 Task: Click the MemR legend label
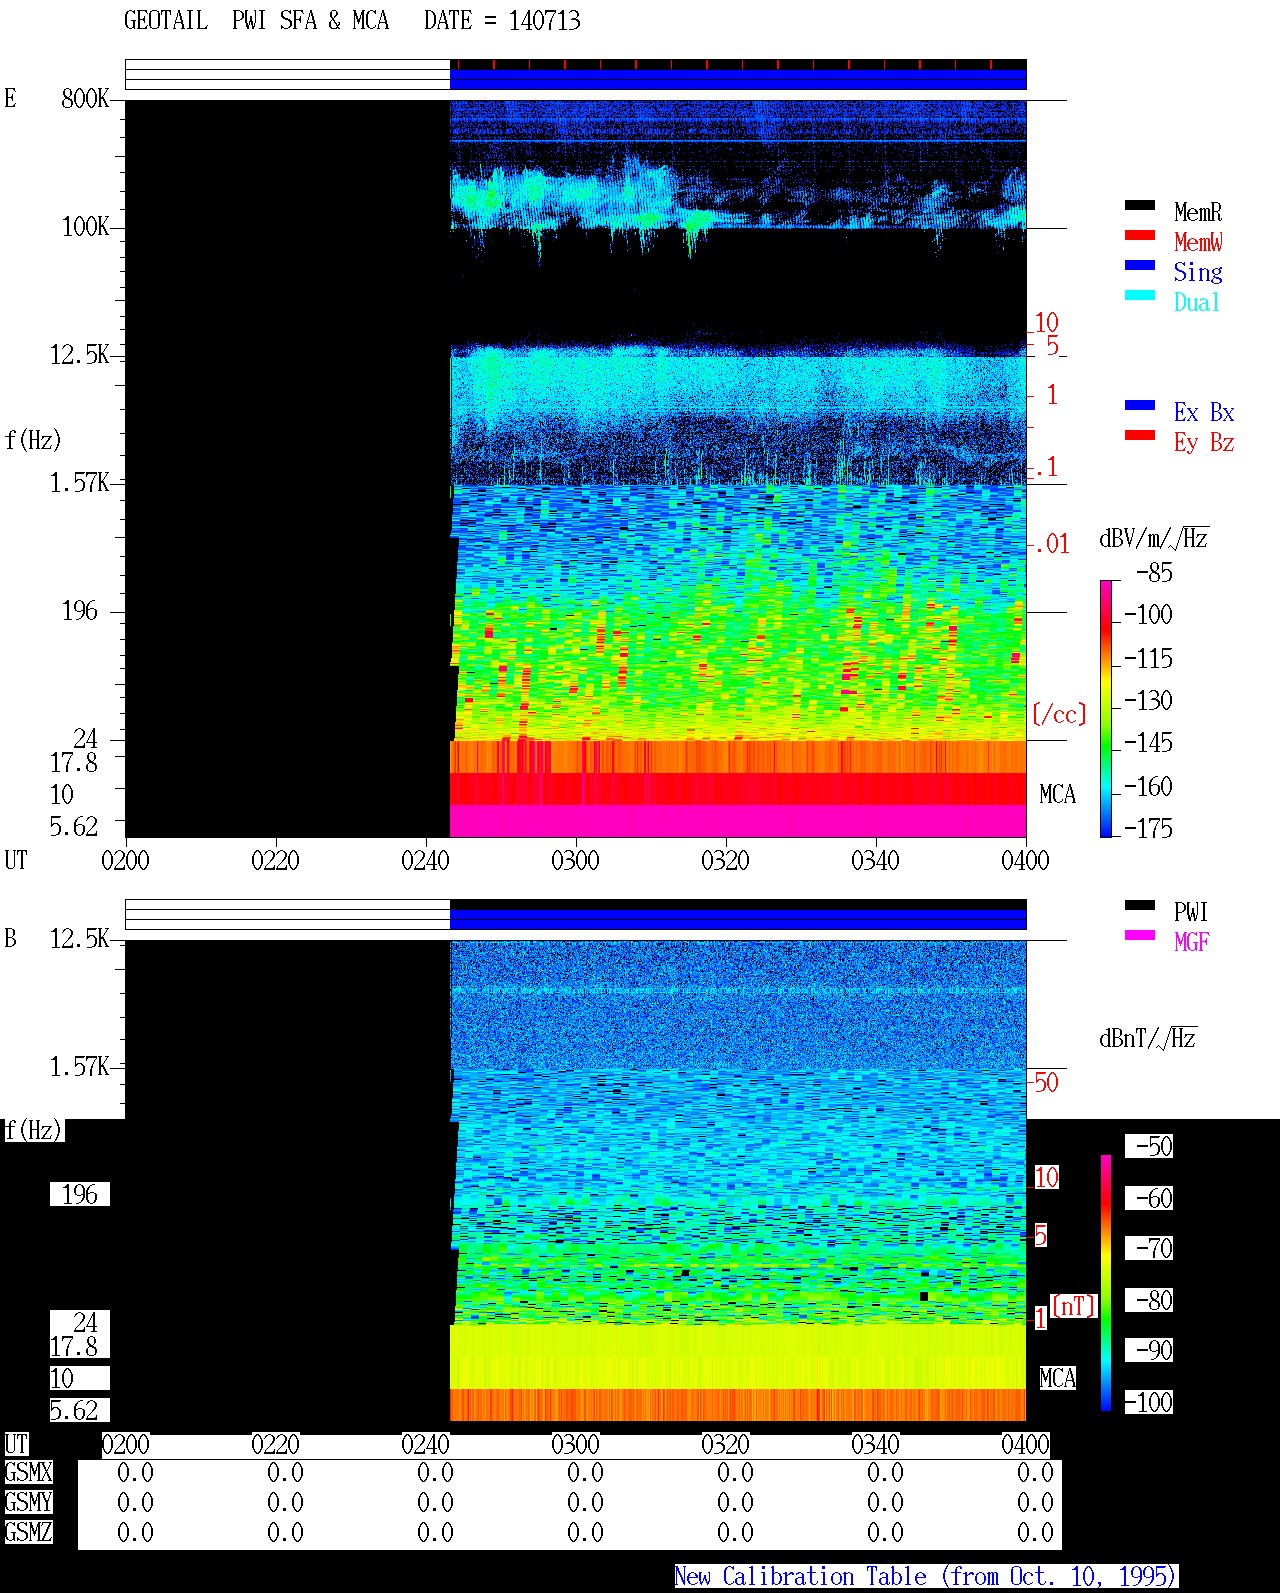point(1198,212)
